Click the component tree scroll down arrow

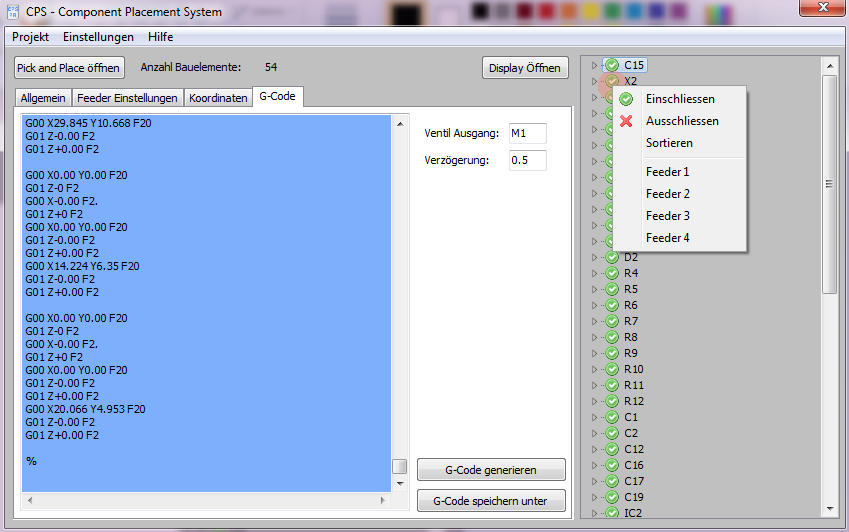pyautogui.click(x=830, y=508)
